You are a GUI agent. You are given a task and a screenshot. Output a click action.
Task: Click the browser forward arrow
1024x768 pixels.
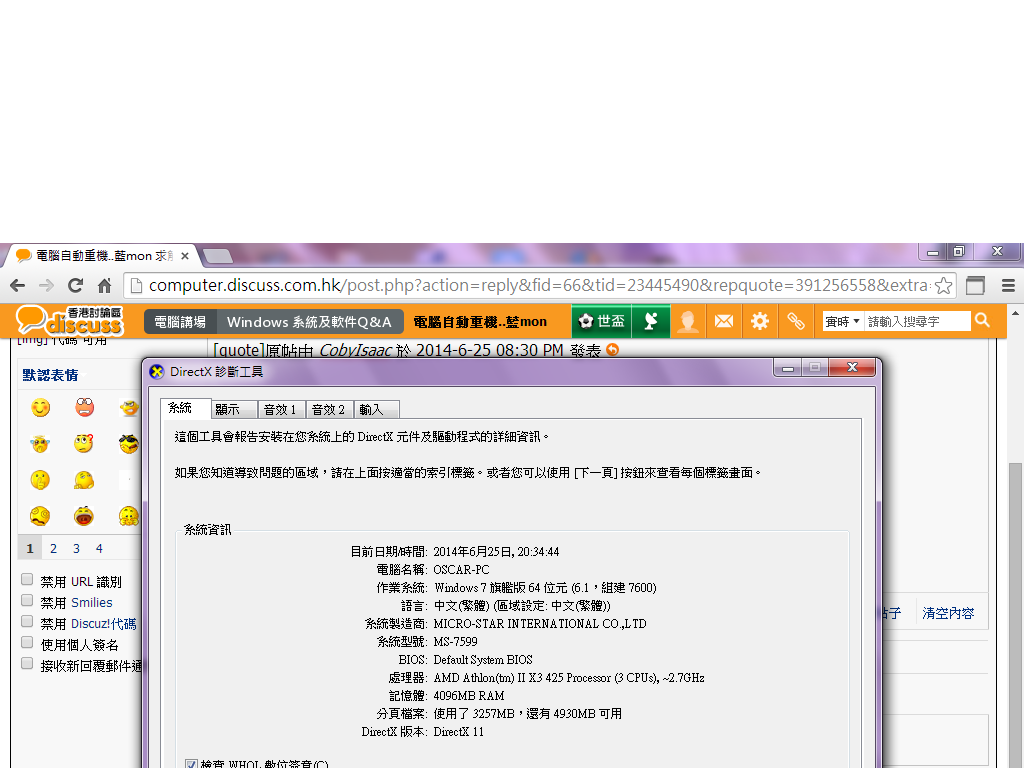46,285
